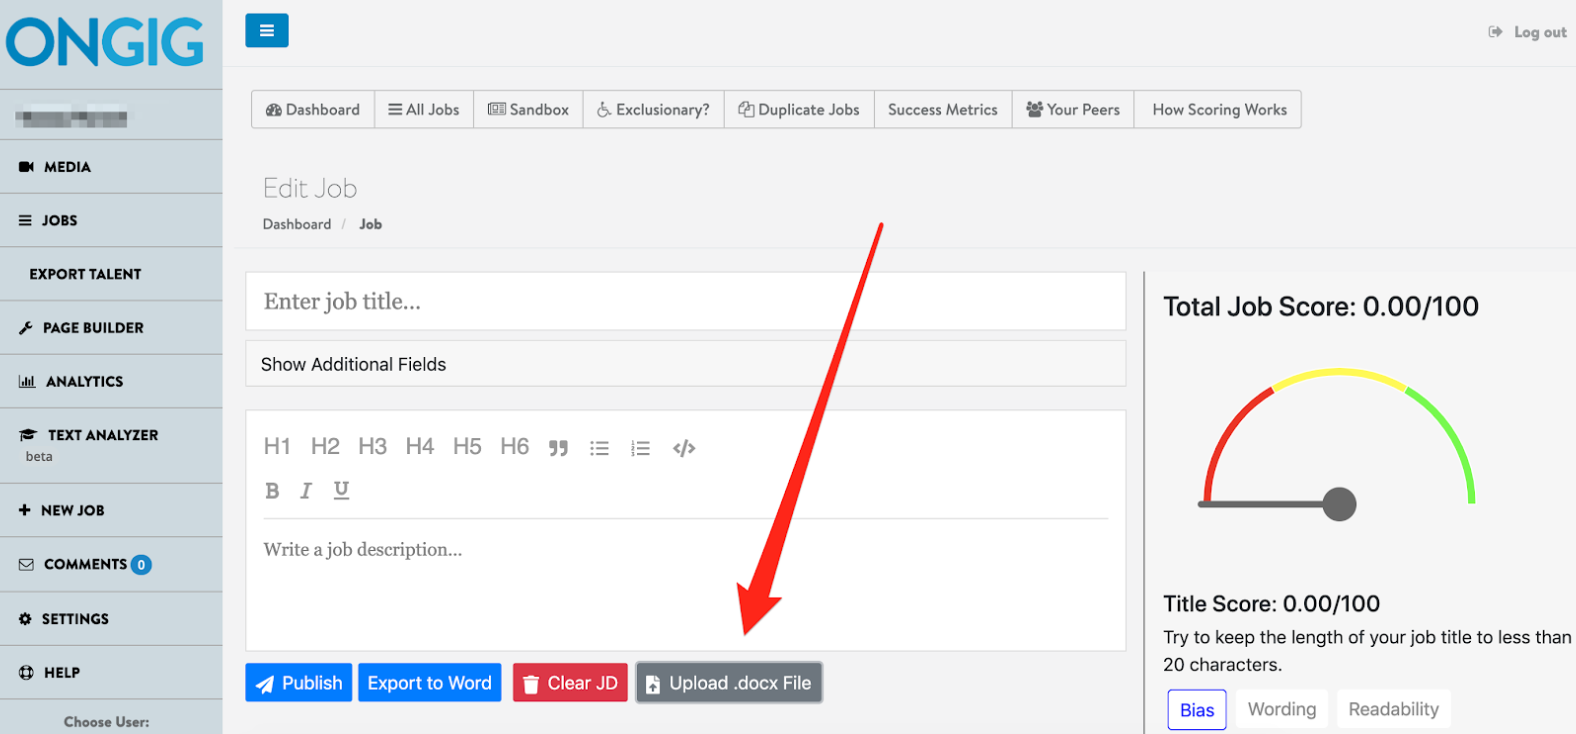Open the Your Peers tab
This screenshot has height=734, width=1576.
pos(1073,110)
